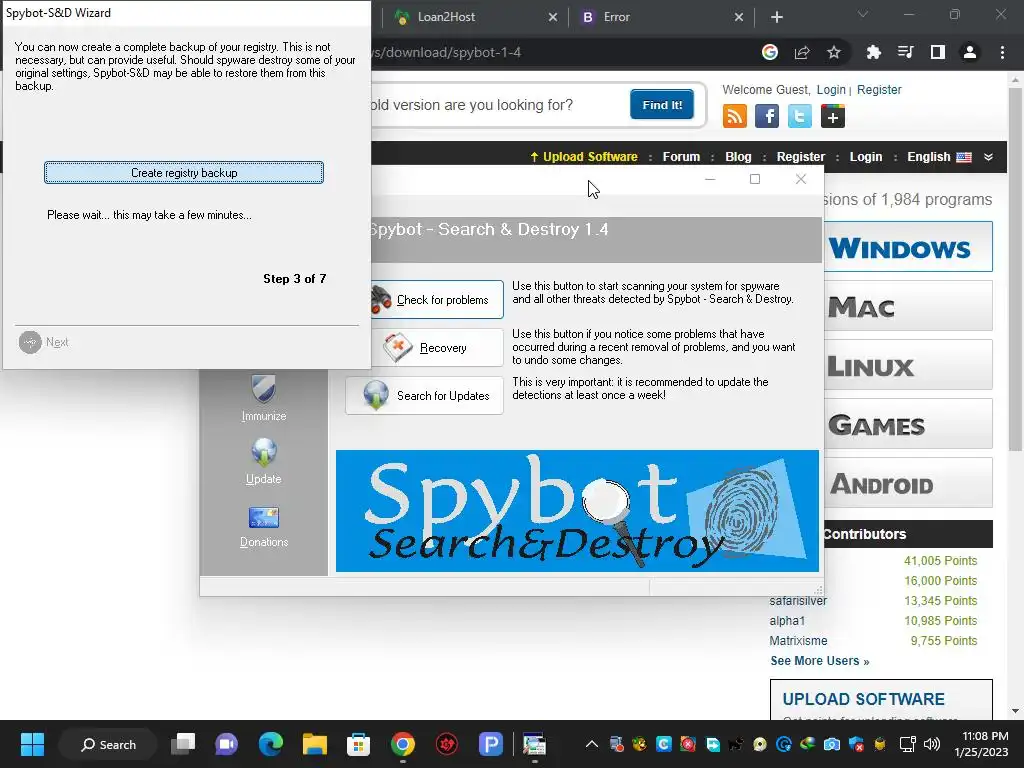
Task: Open contributor alpha1 profile
Action: 787,620
